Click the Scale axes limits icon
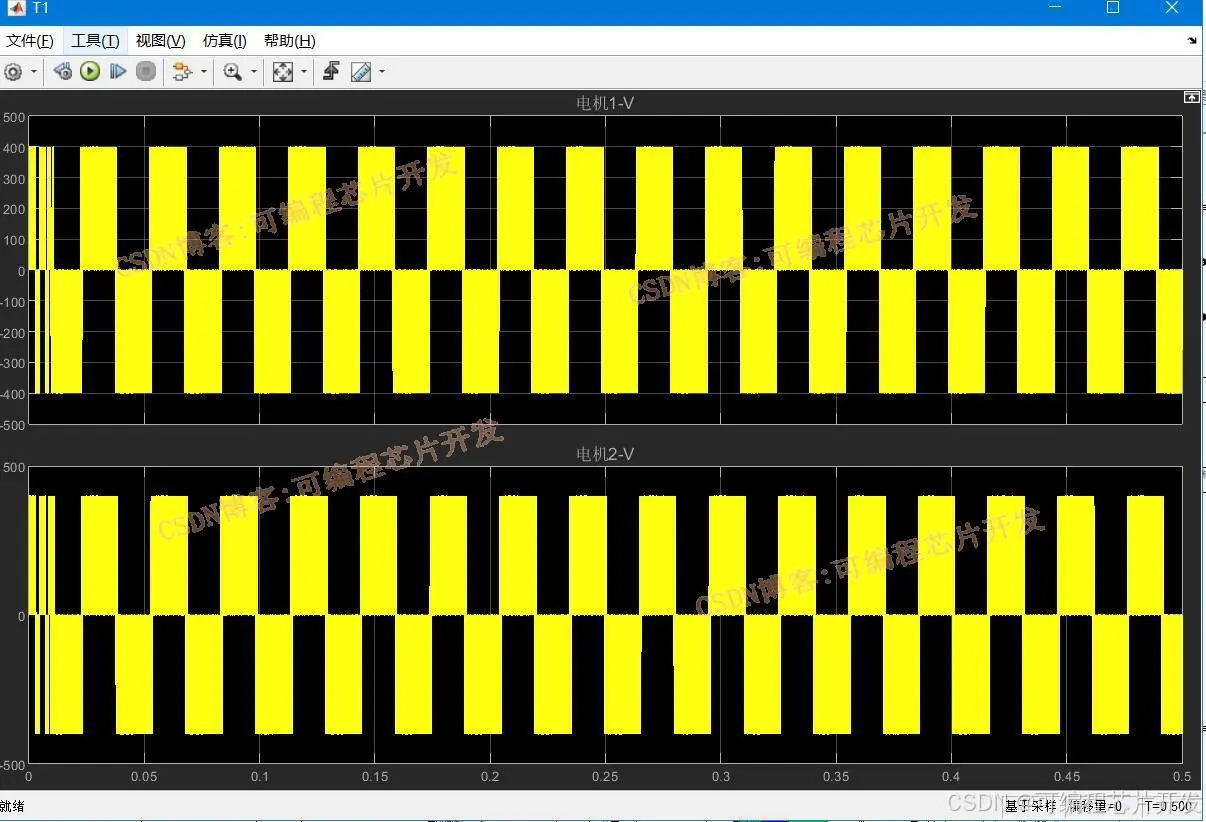 pyautogui.click(x=283, y=72)
